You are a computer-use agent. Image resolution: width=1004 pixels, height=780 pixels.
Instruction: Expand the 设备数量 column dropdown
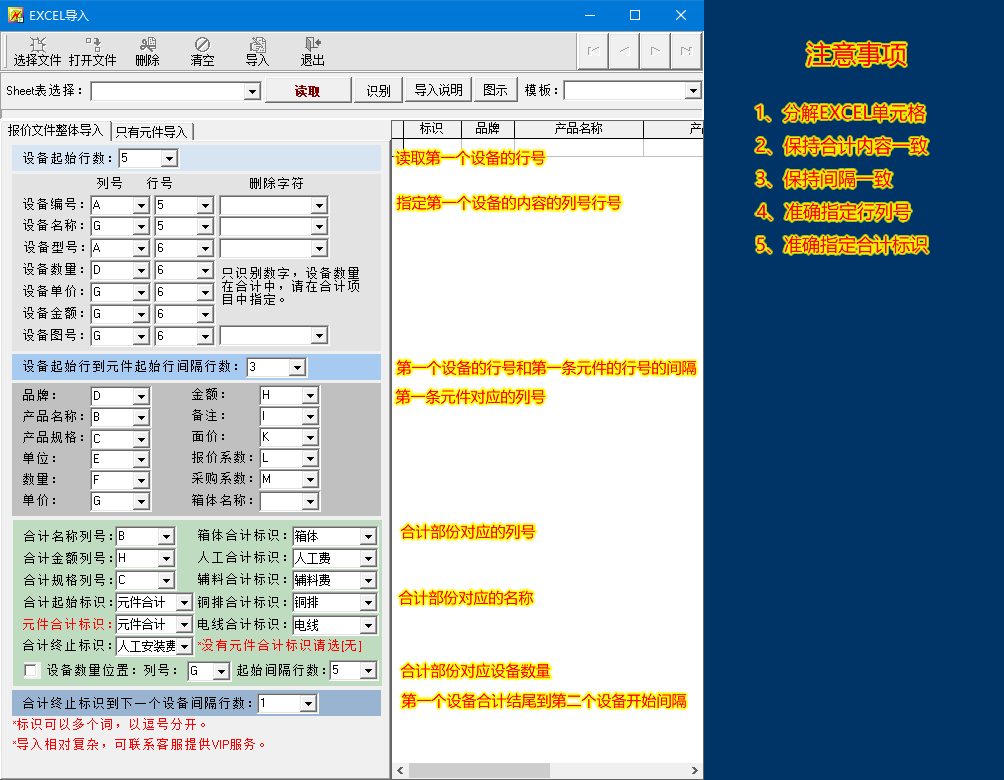[x=142, y=270]
